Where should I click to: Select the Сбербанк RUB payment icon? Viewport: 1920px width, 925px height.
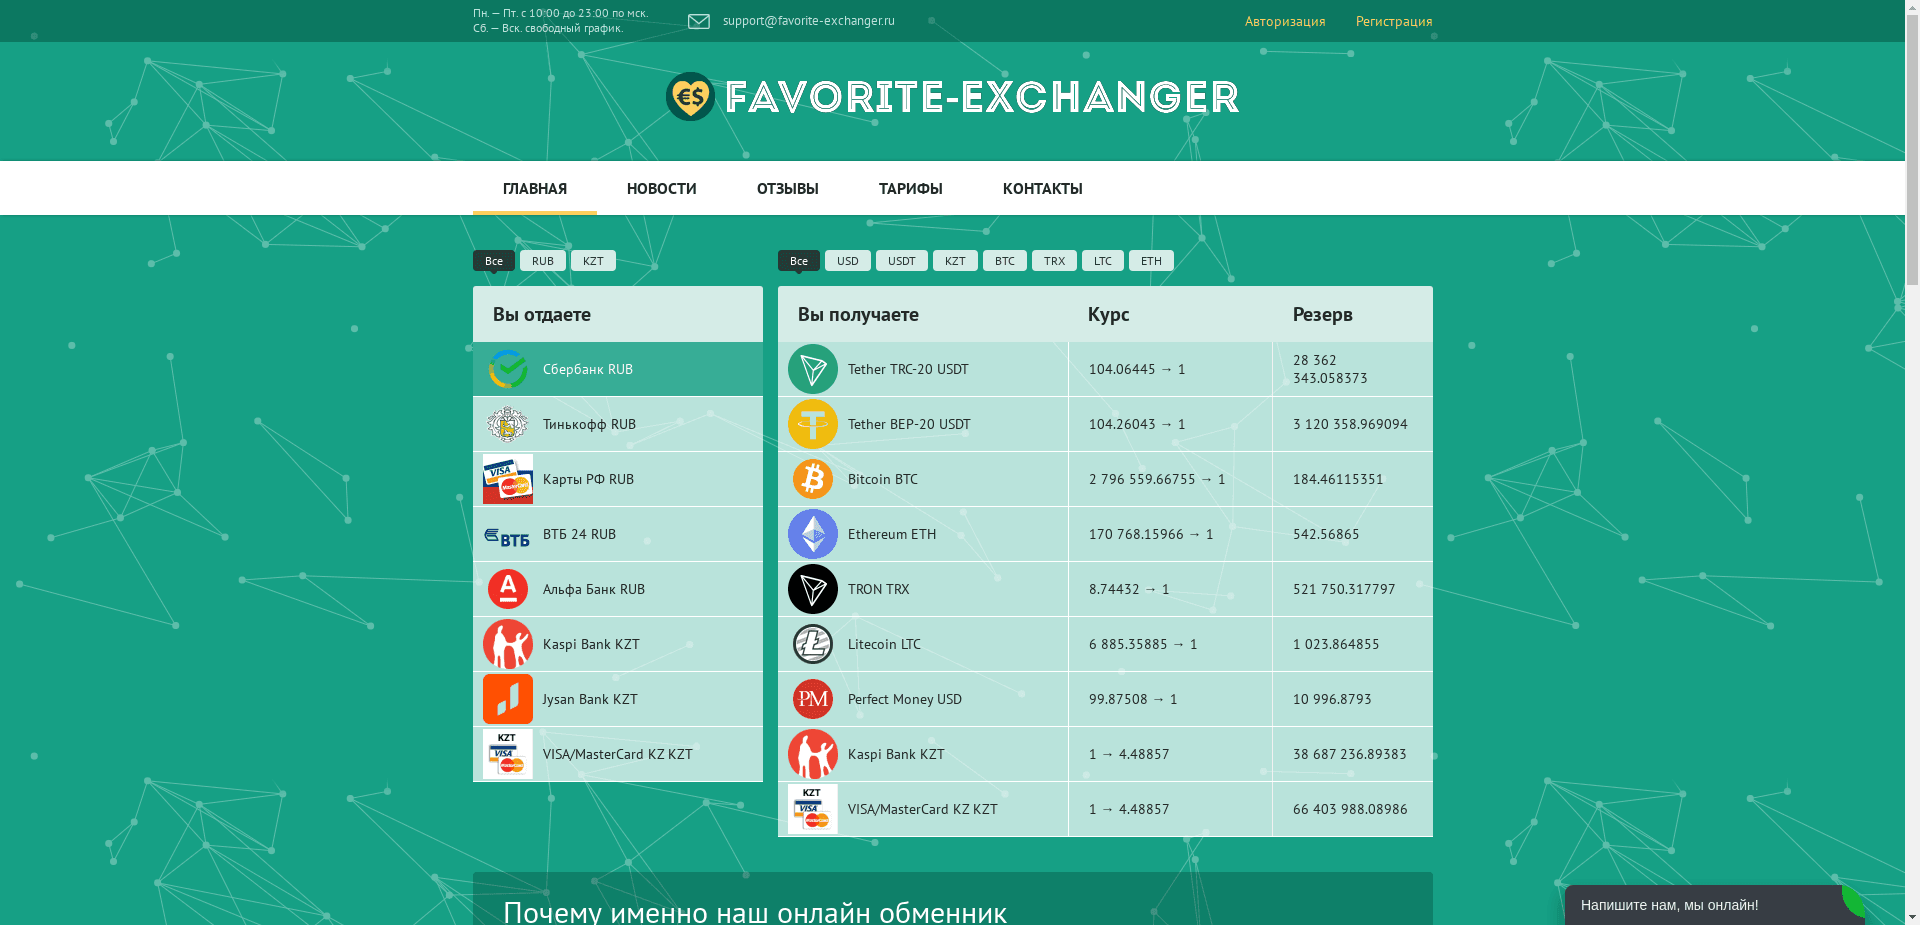coord(508,369)
